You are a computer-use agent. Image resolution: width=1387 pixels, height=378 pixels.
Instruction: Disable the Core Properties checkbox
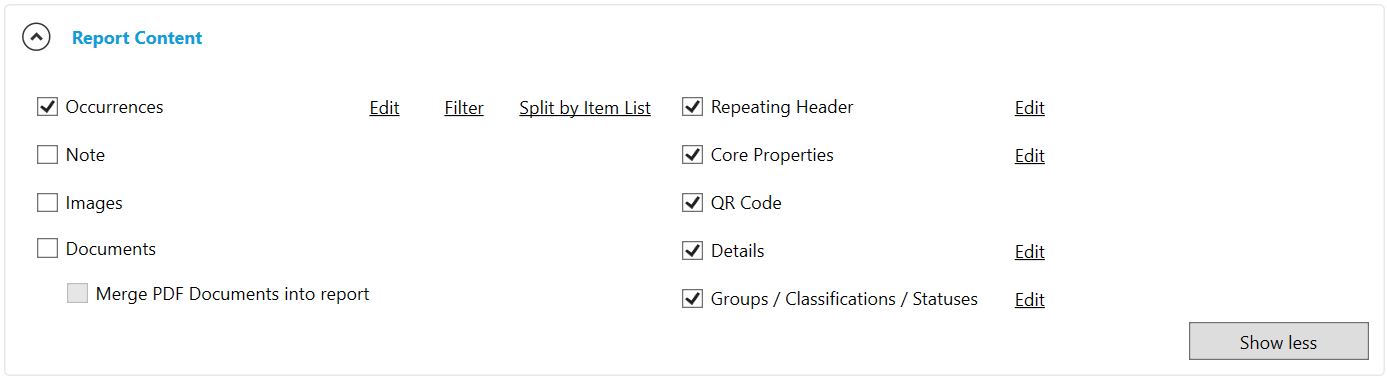tap(692, 155)
